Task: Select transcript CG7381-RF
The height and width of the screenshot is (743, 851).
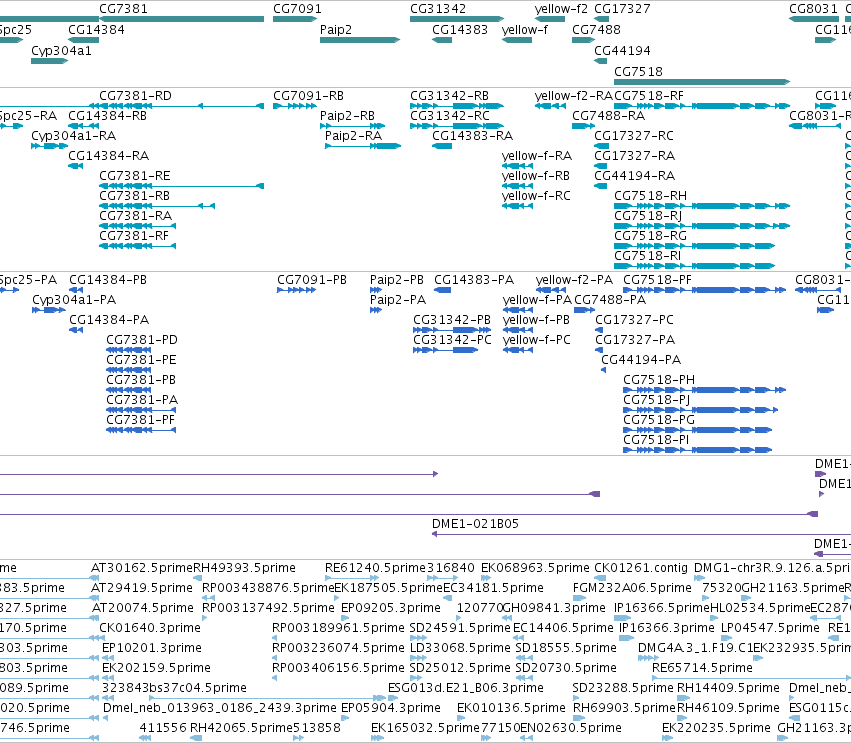Action: pos(134,236)
